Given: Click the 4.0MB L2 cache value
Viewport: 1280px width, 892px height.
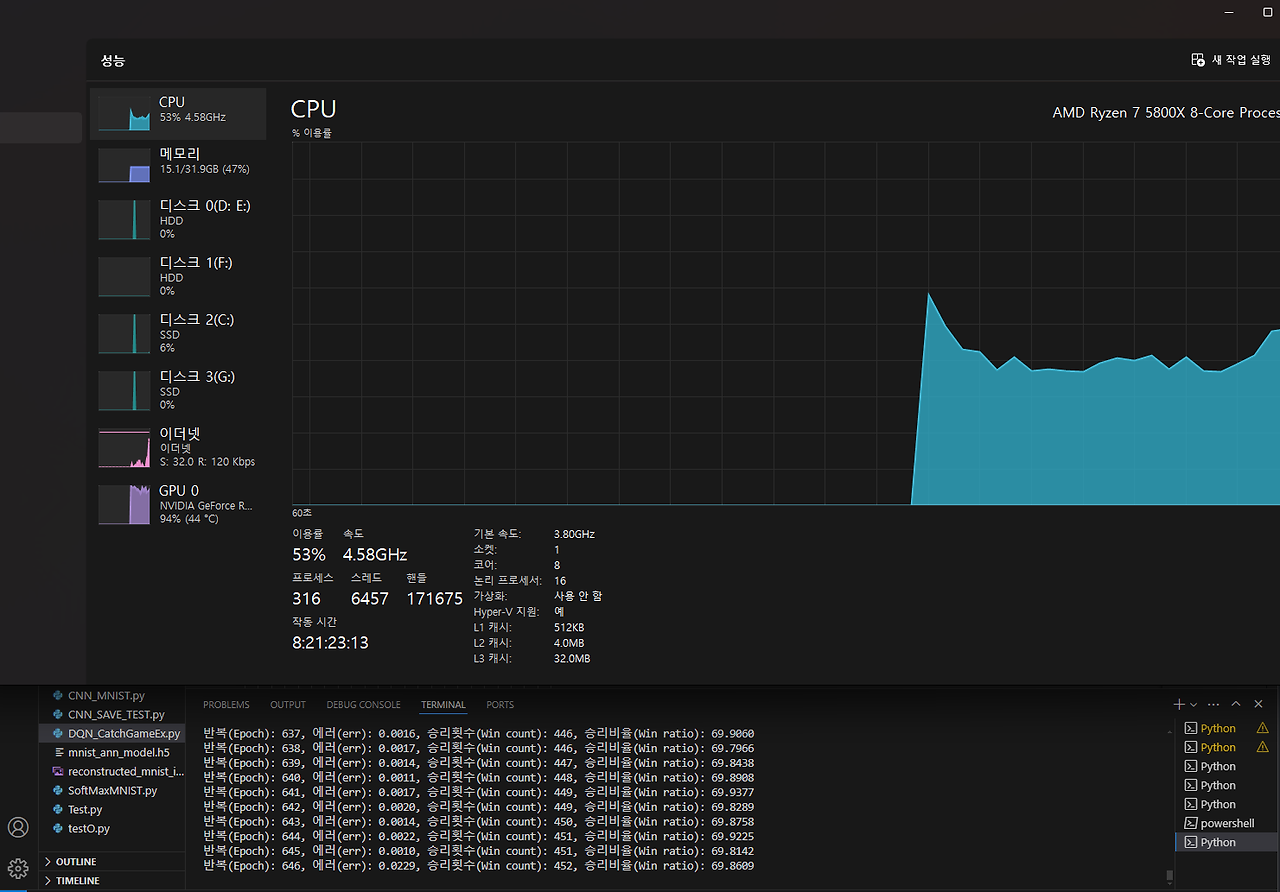Looking at the screenshot, I should coord(569,643).
